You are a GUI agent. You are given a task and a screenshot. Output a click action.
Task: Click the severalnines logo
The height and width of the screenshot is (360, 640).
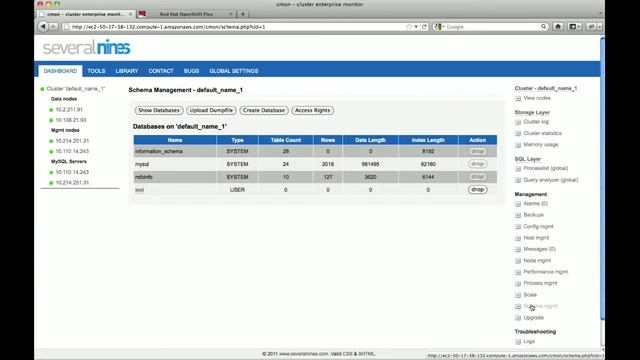(x=87, y=48)
